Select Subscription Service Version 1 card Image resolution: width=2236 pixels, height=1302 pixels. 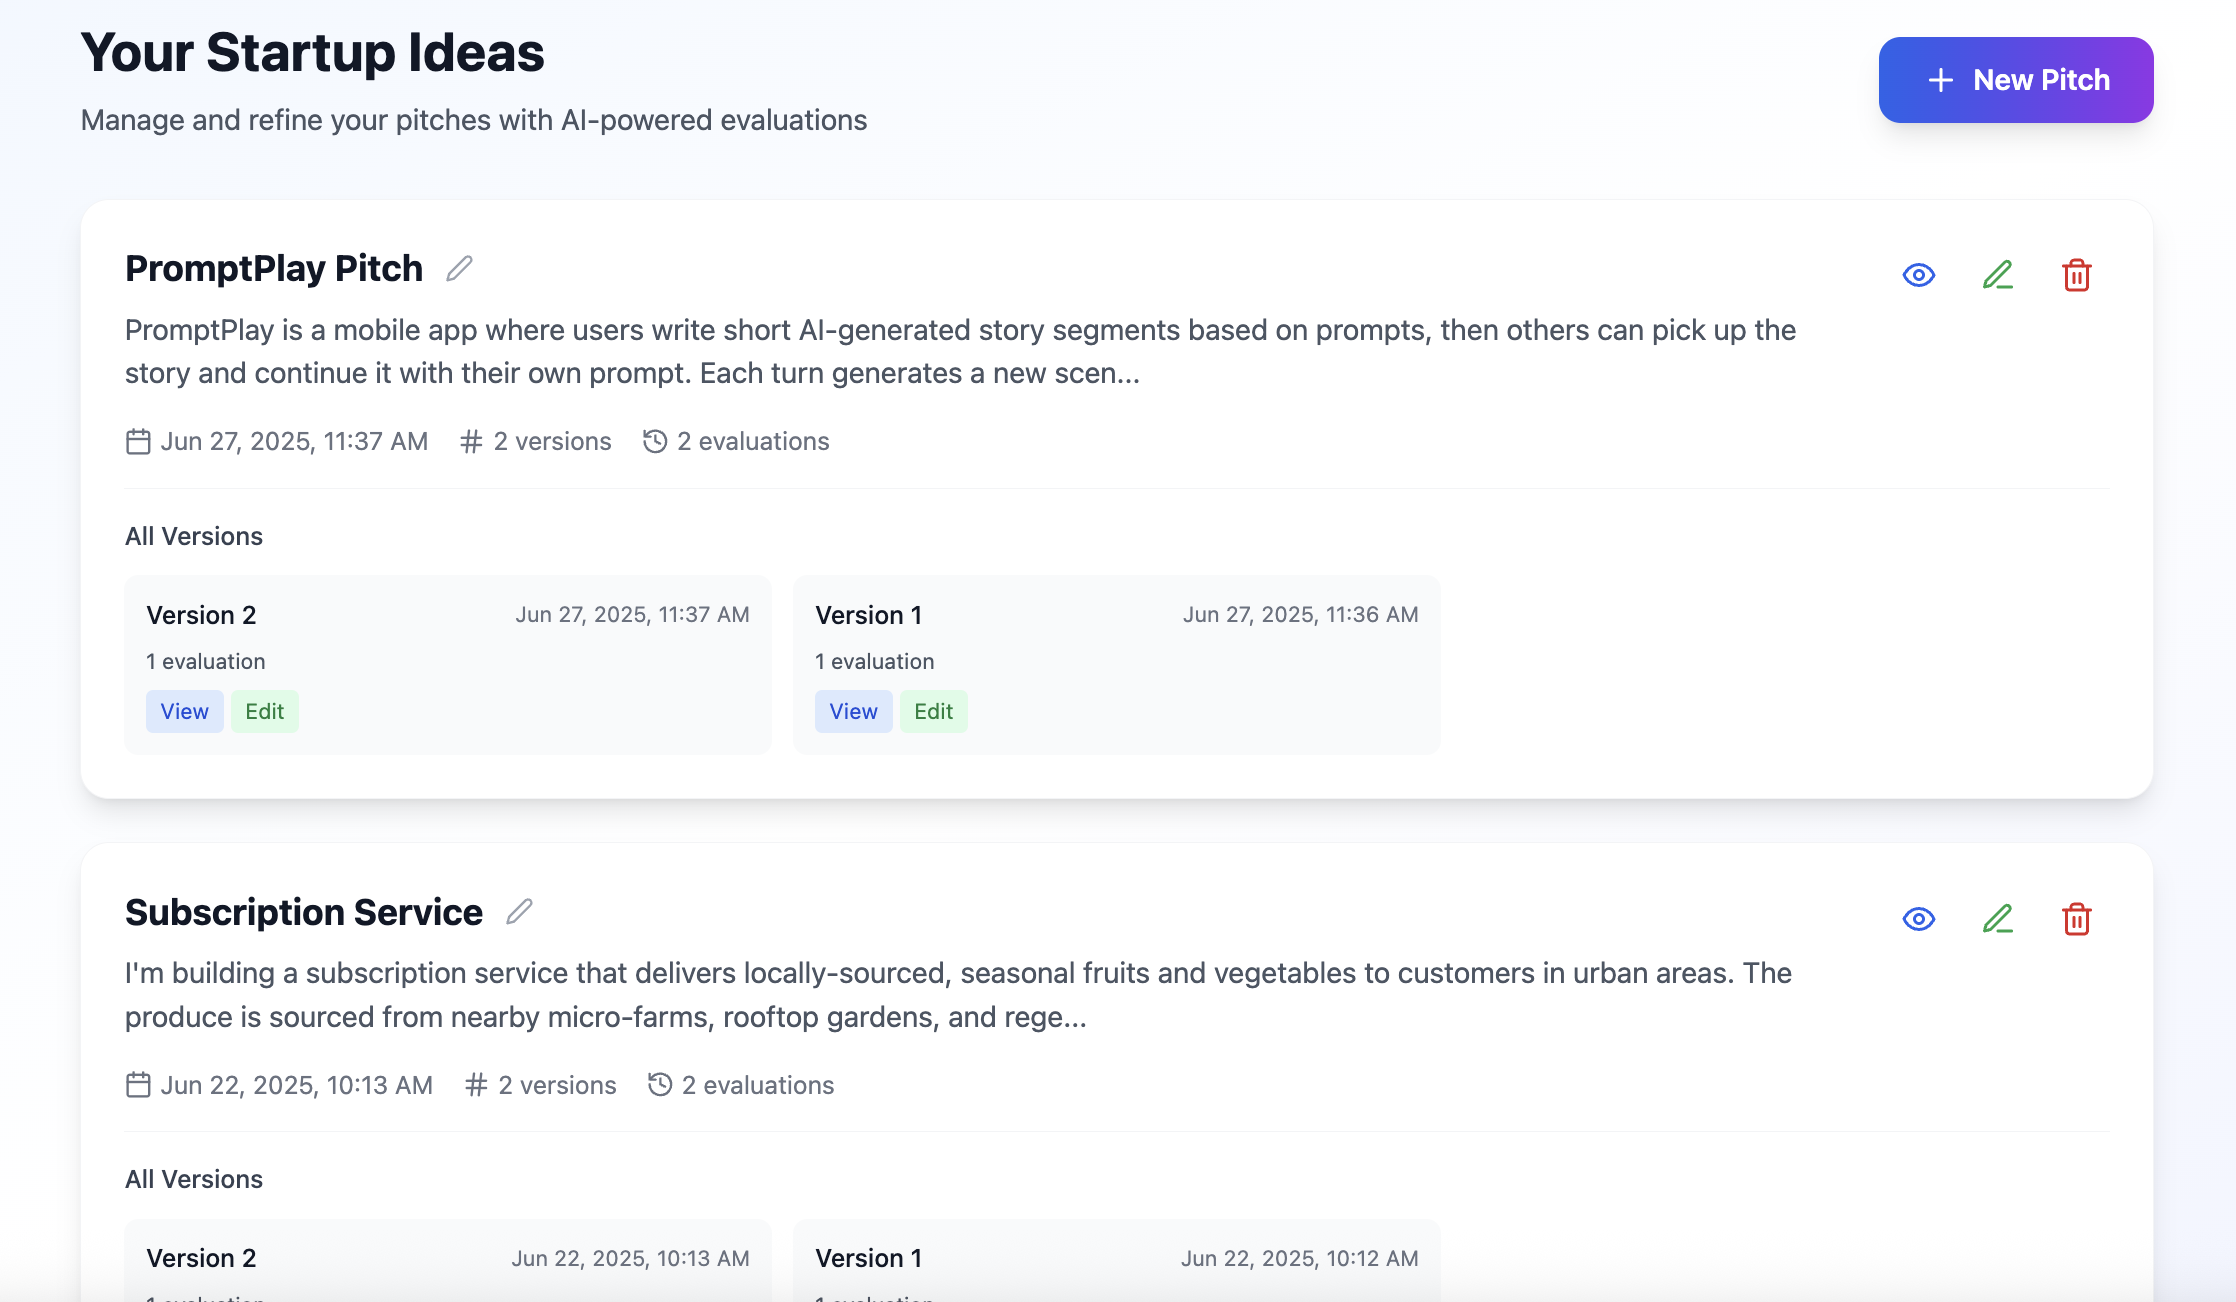pyautogui.click(x=1116, y=1260)
